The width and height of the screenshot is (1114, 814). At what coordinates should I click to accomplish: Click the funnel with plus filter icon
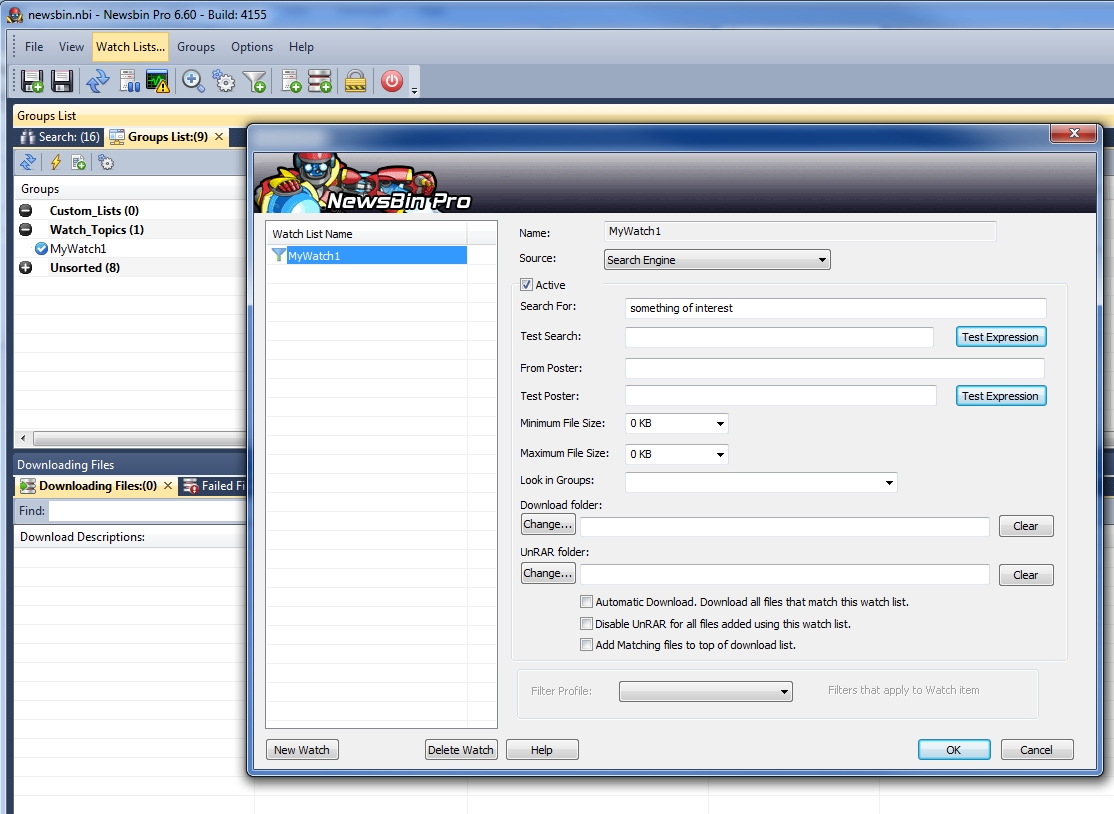tap(254, 82)
